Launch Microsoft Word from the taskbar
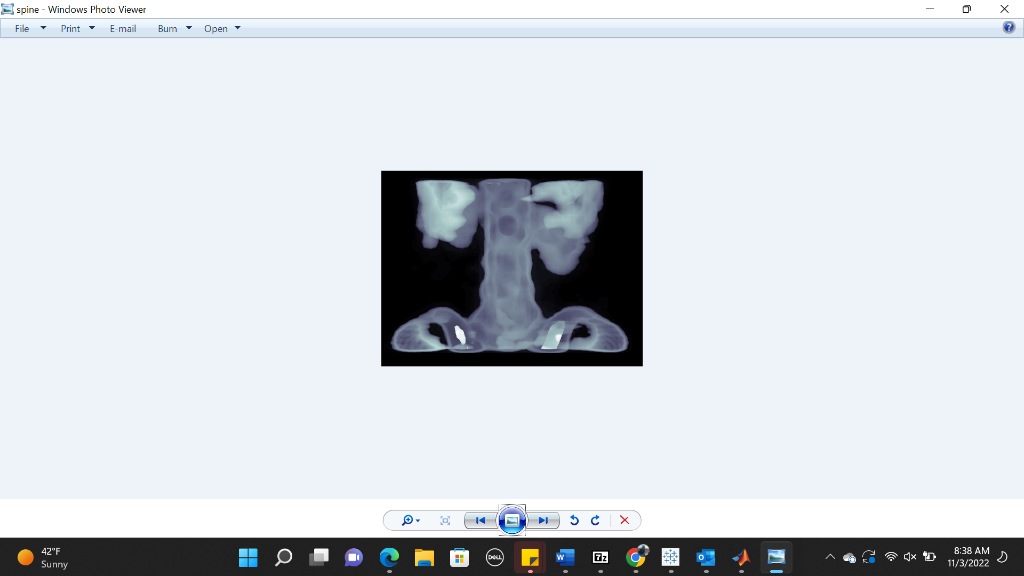This screenshot has width=1024, height=576. click(x=564, y=557)
